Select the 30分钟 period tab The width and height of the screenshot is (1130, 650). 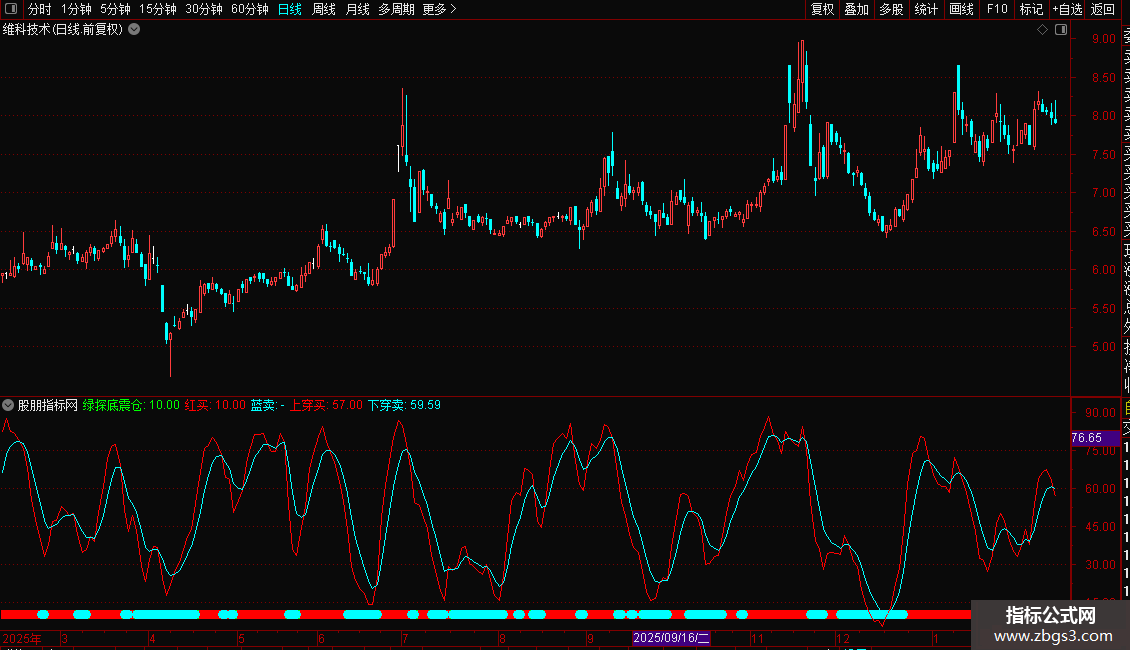(204, 9)
